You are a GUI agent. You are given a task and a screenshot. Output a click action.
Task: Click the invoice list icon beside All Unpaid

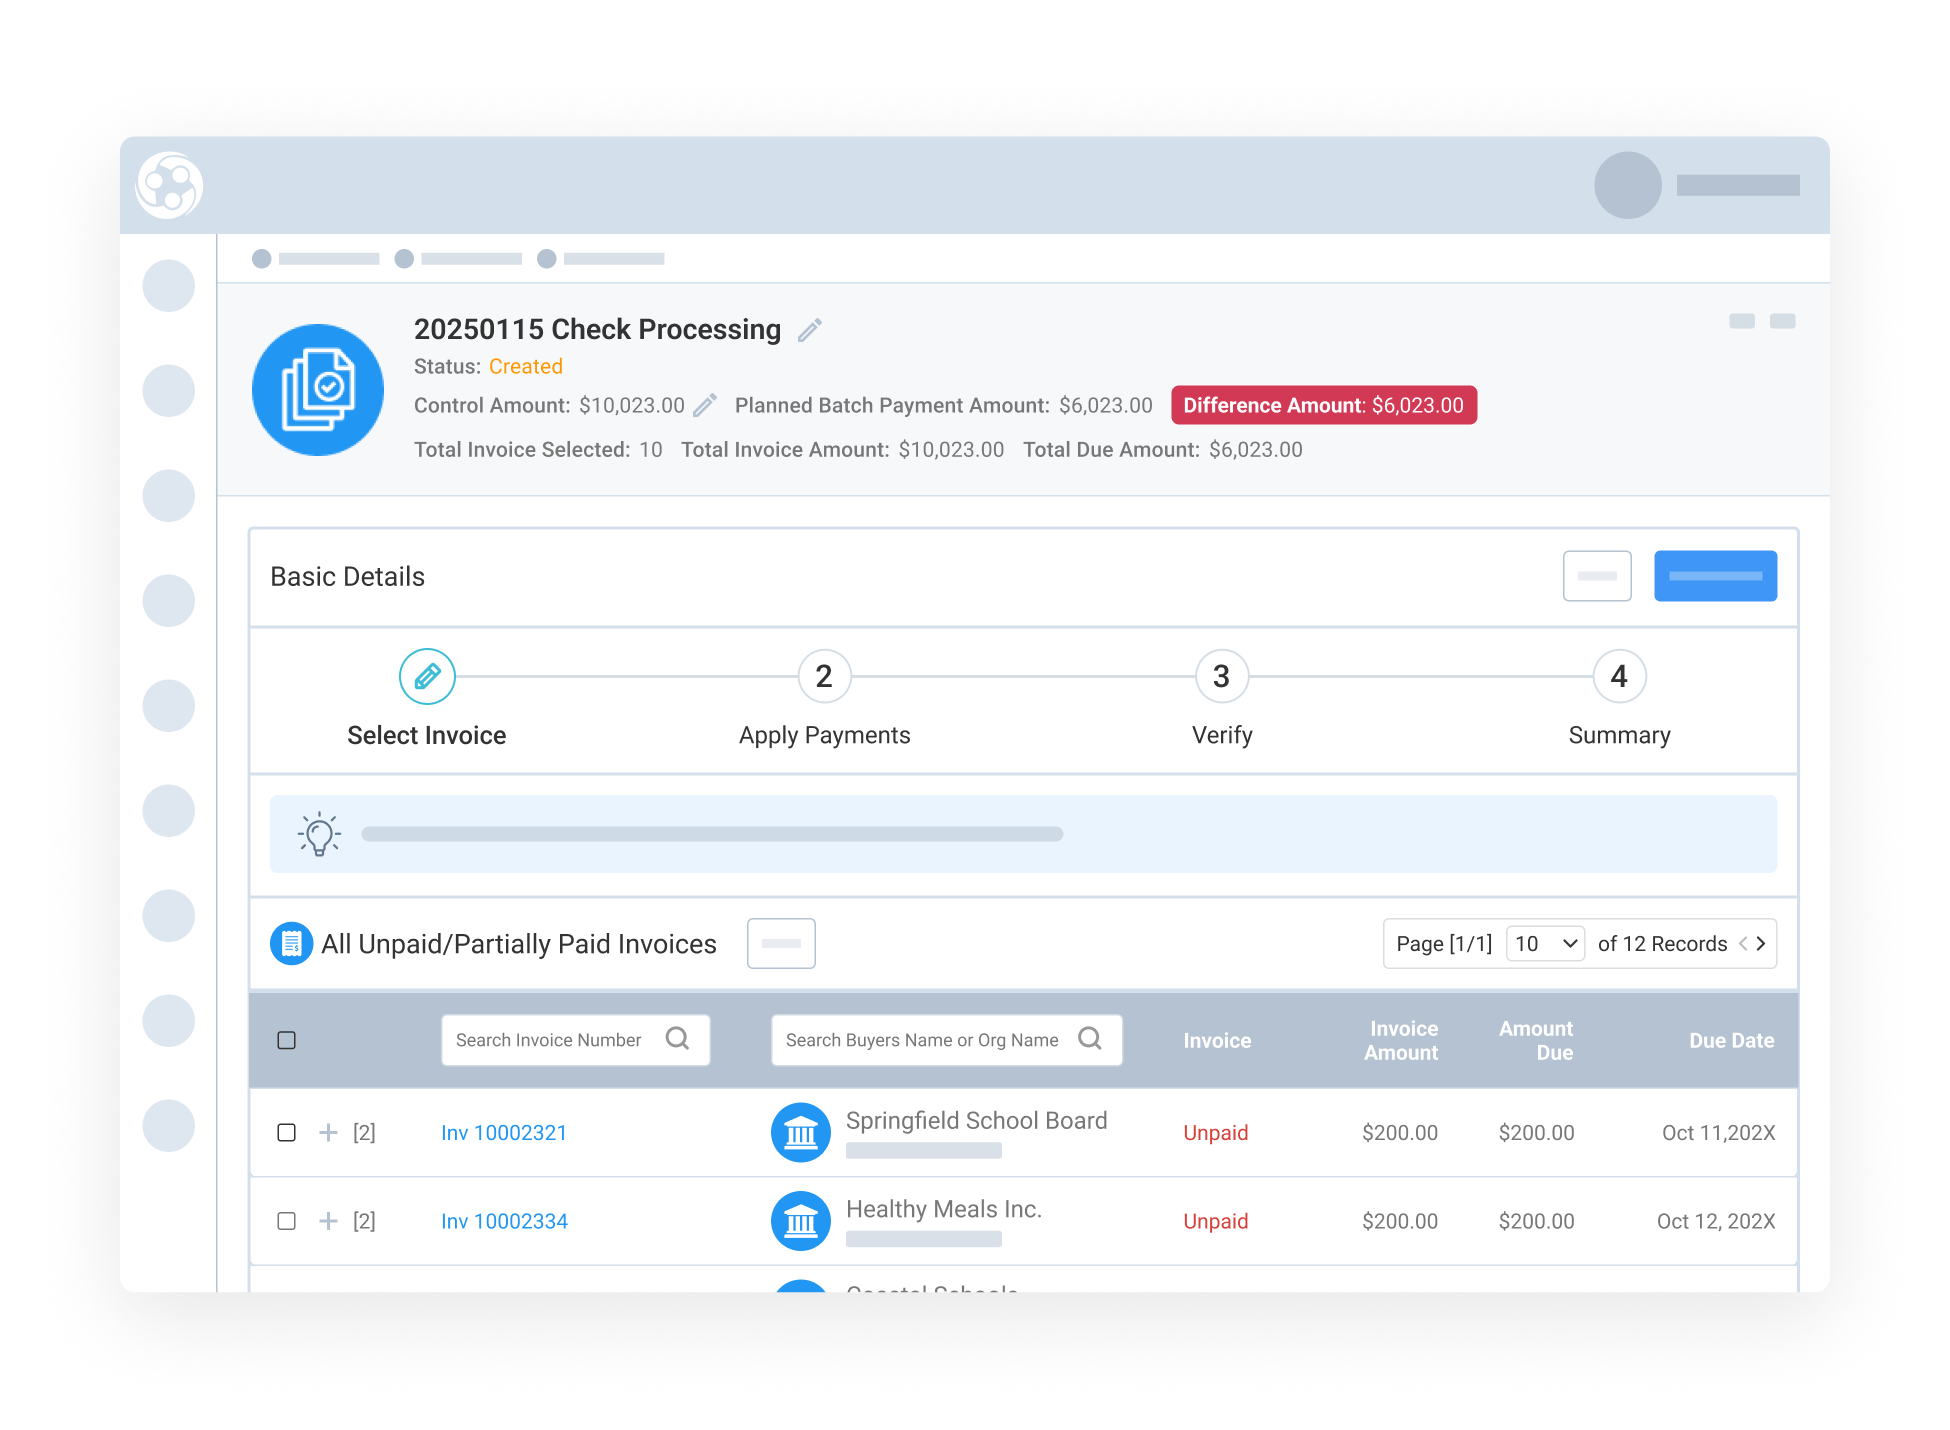click(291, 943)
